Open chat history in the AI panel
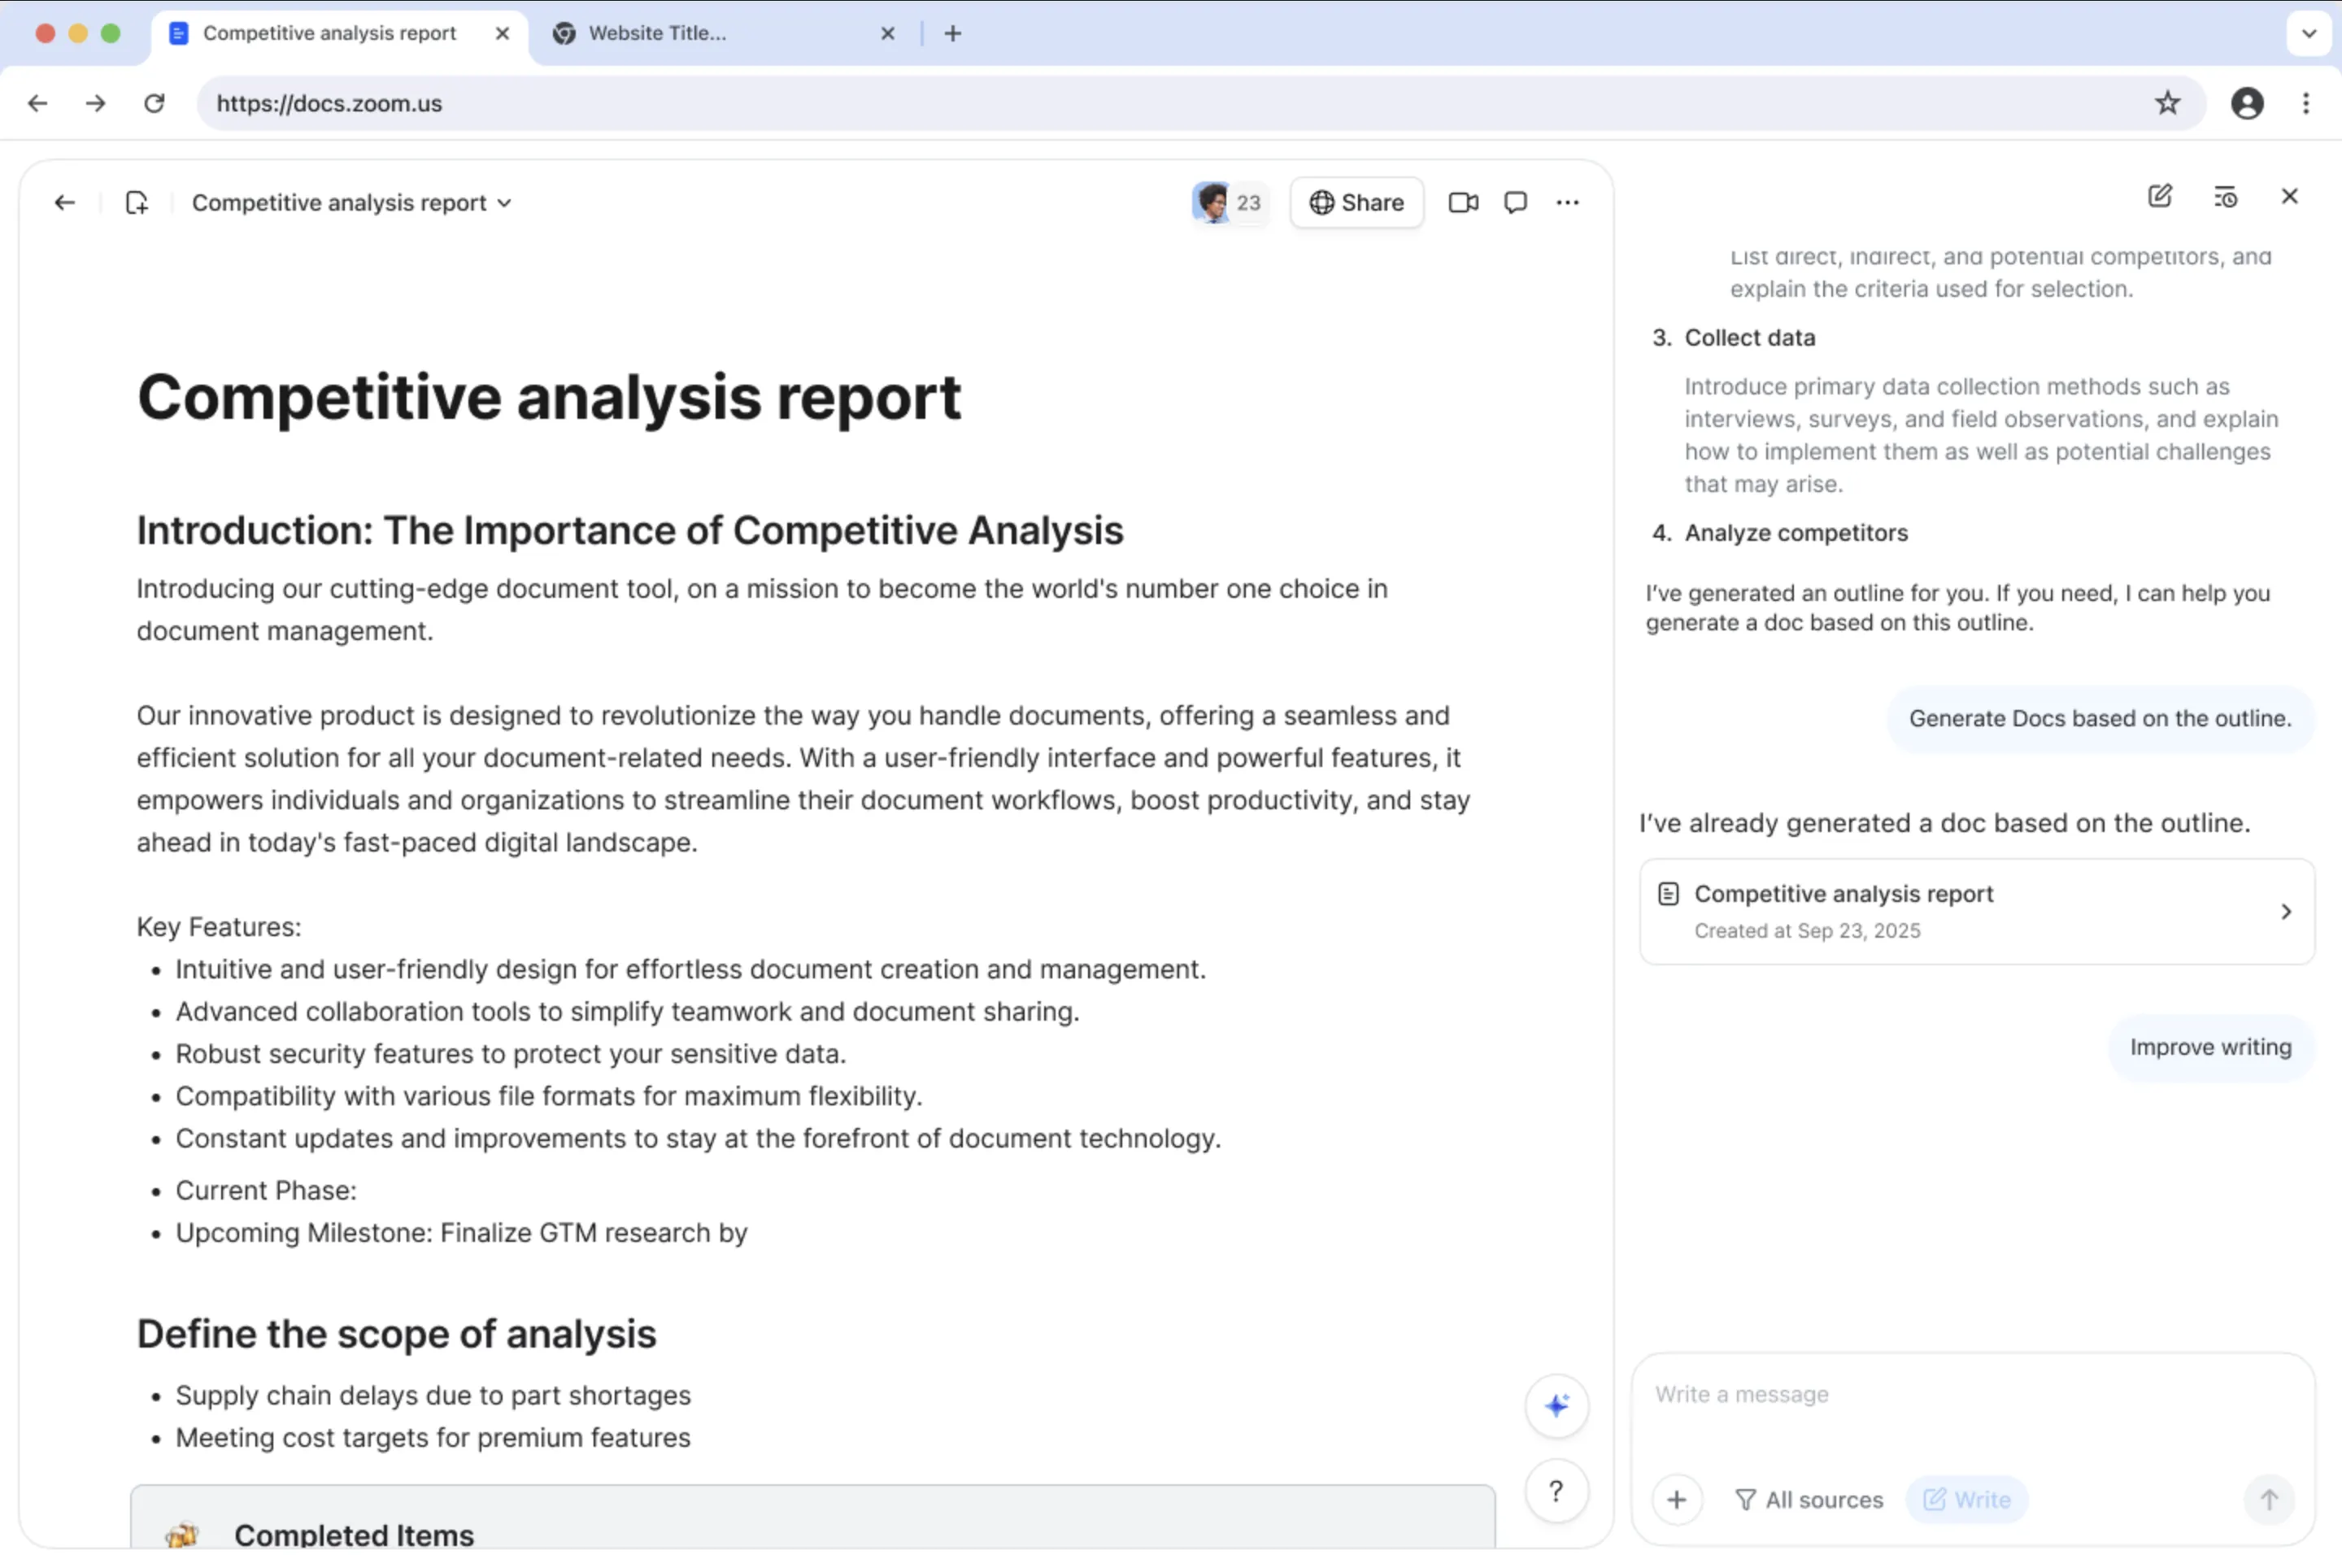 2226,196
